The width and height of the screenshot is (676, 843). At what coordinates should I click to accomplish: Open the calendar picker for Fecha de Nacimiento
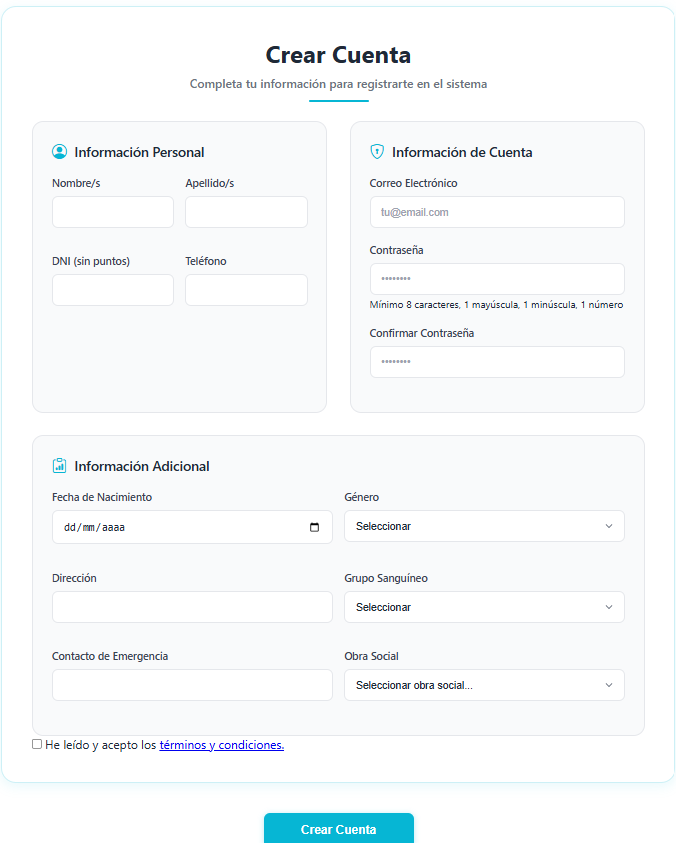[x=314, y=527]
